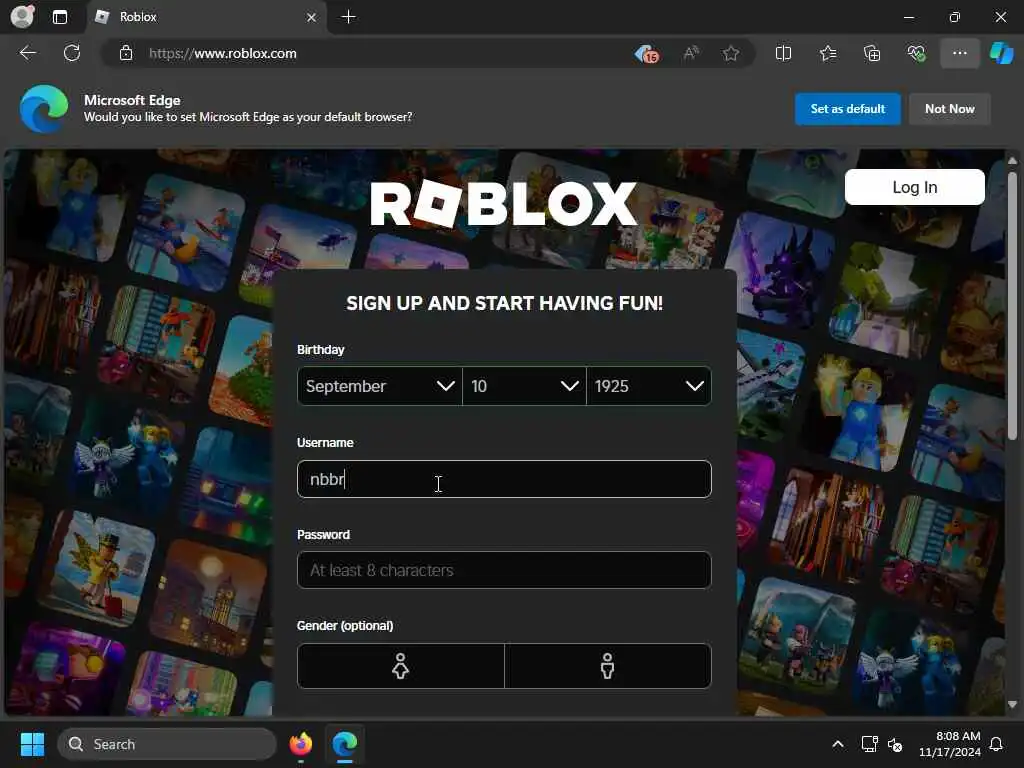Select the female gender option
Screen dimensions: 1024x768
pos(400,666)
